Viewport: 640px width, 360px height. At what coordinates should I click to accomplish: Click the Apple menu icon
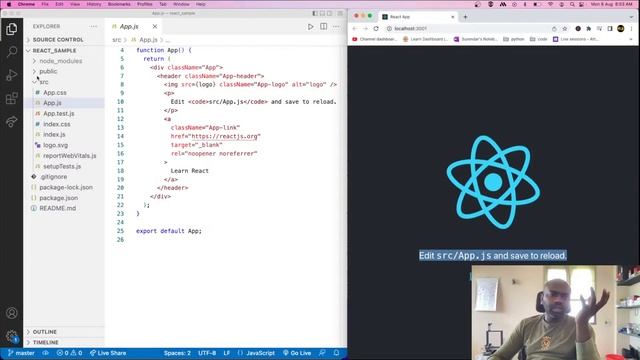tap(9, 4)
